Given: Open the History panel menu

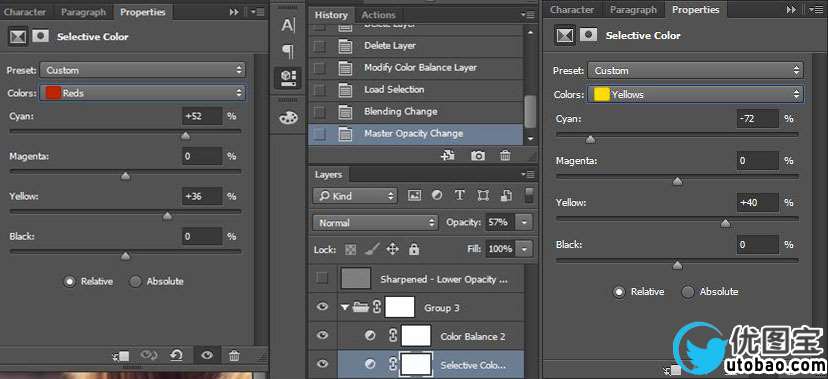Looking at the screenshot, I should tap(528, 15).
